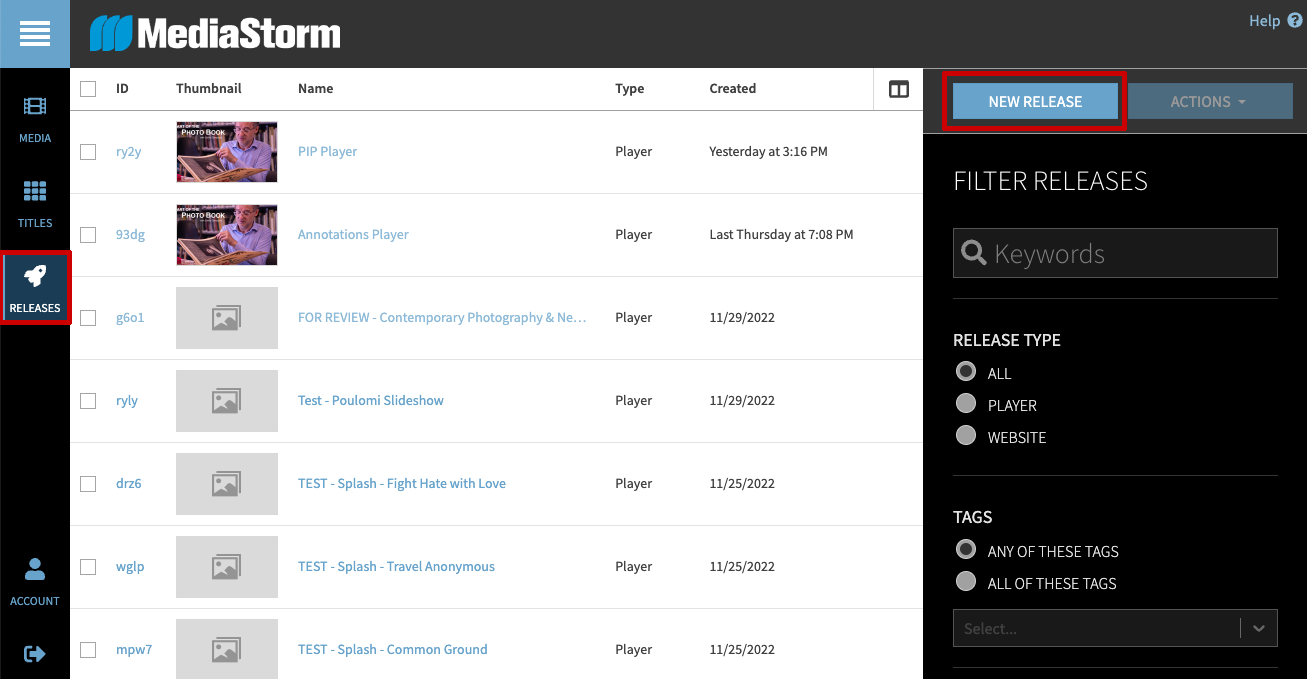Open the Actions dropdown

1207,102
